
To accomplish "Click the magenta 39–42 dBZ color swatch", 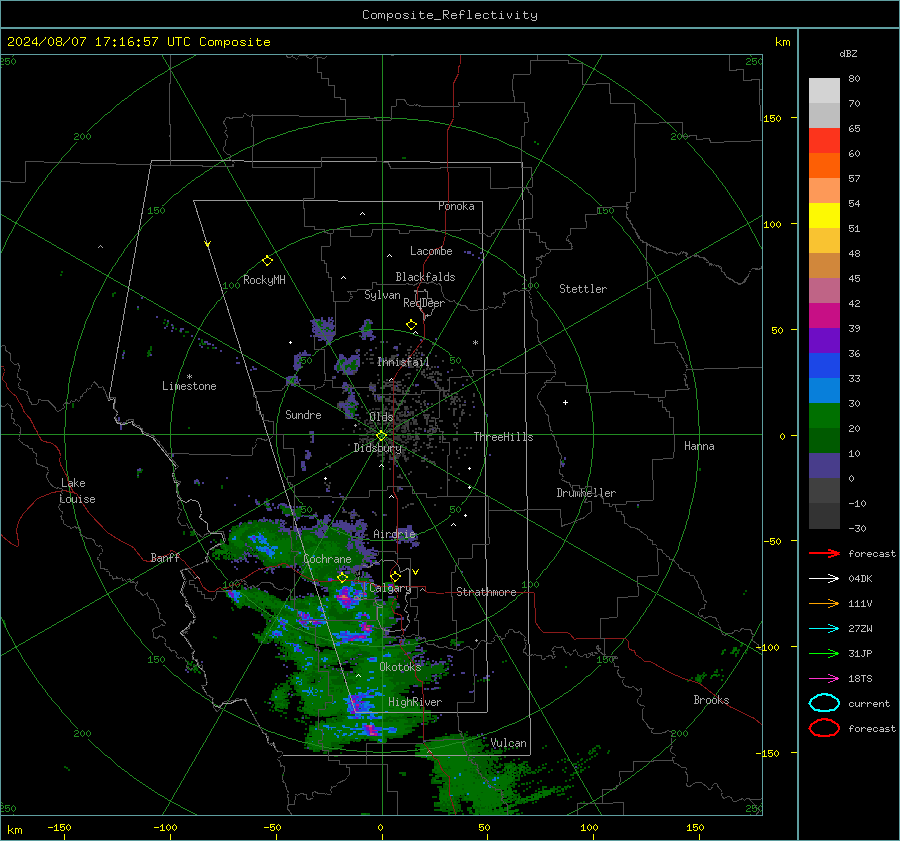I will point(824,316).
